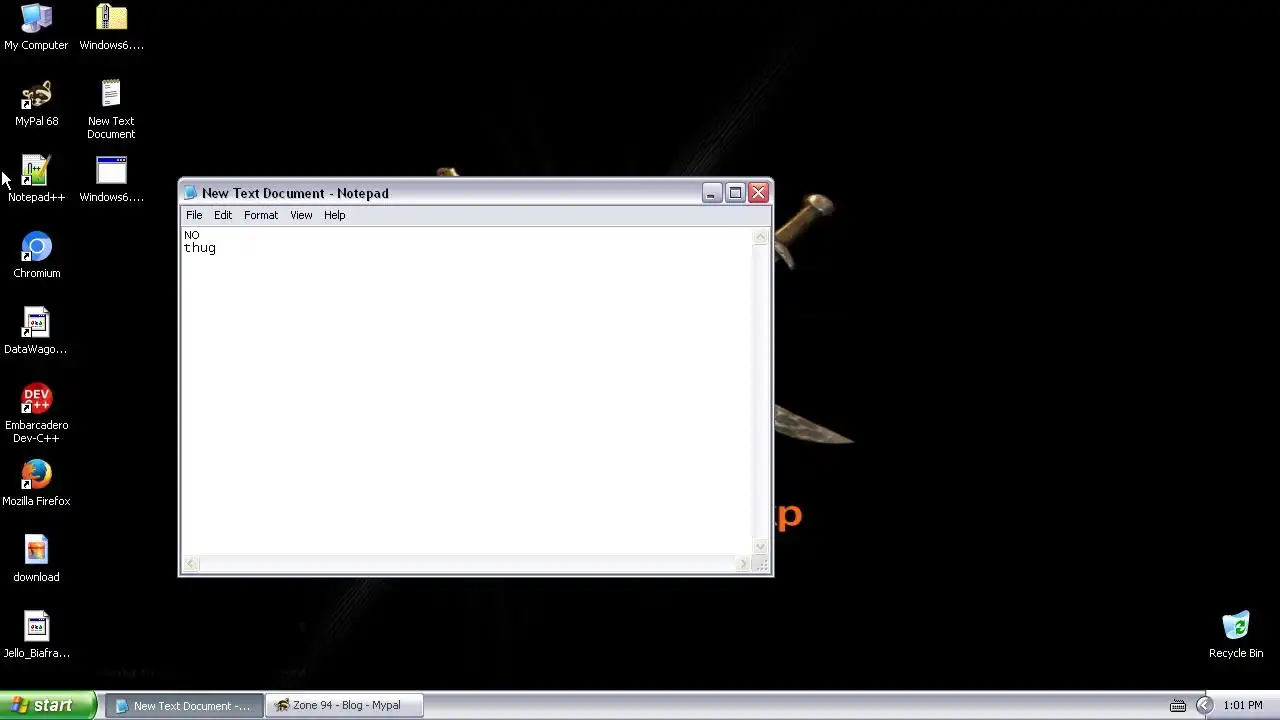Select the MyPal 68 desktop shortcut
The image size is (1280, 720).
pyautogui.click(x=36, y=103)
